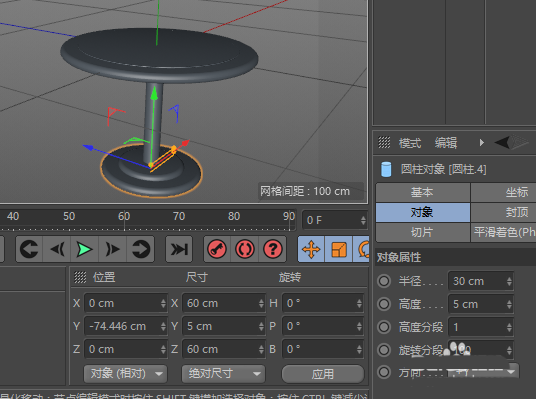
Task: Click the 应用 button
Action: (323, 374)
